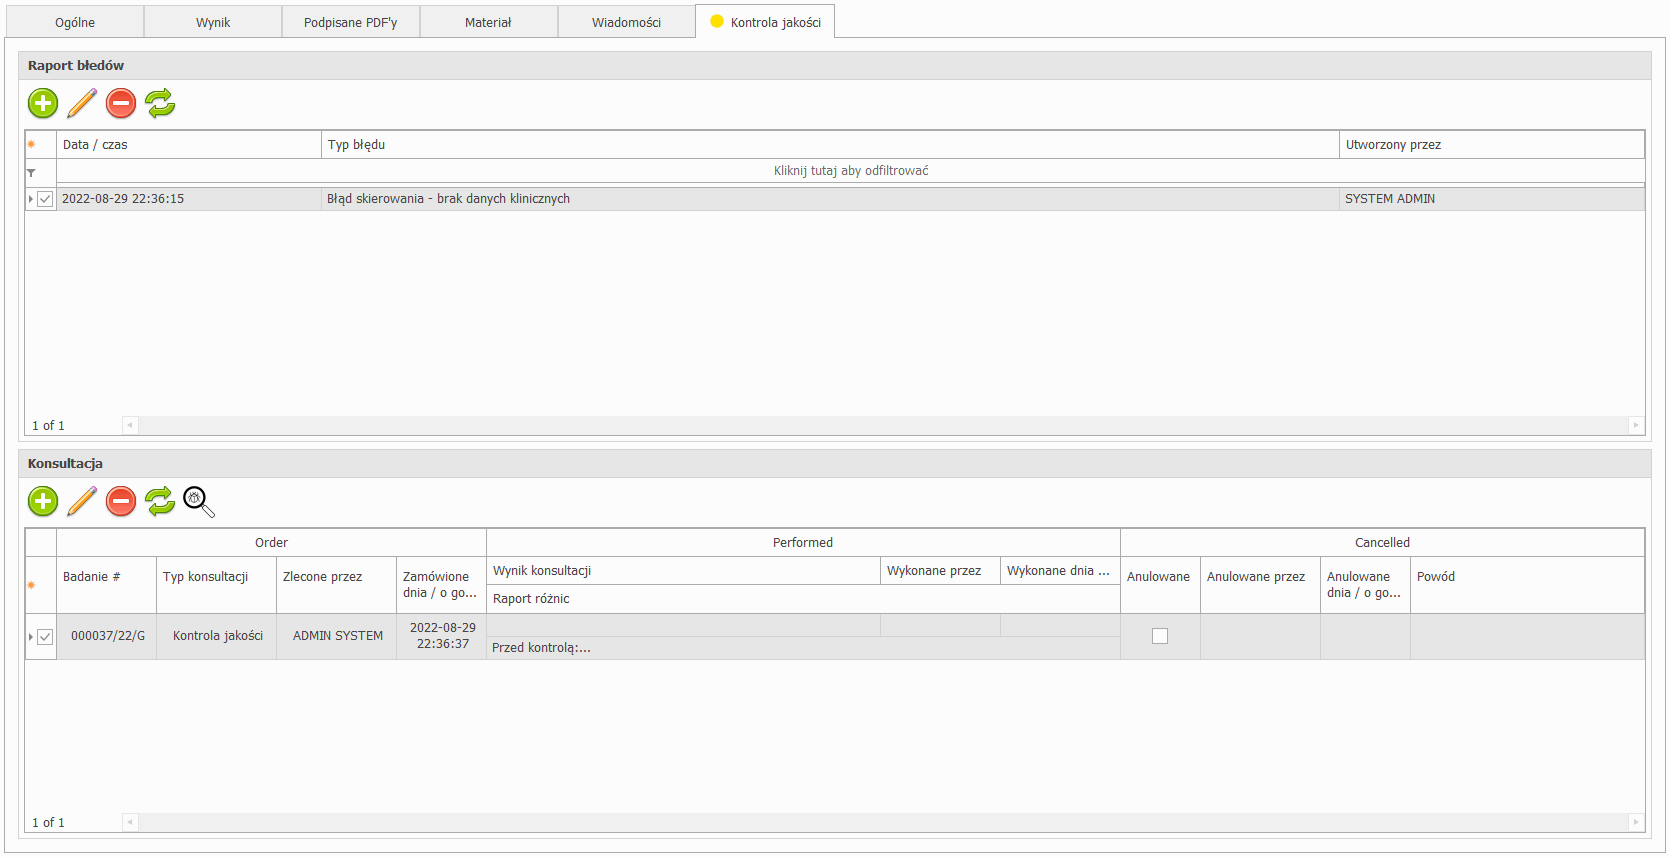Remove the selected consultation entry
The width and height of the screenshot is (1670, 857).
(121, 501)
